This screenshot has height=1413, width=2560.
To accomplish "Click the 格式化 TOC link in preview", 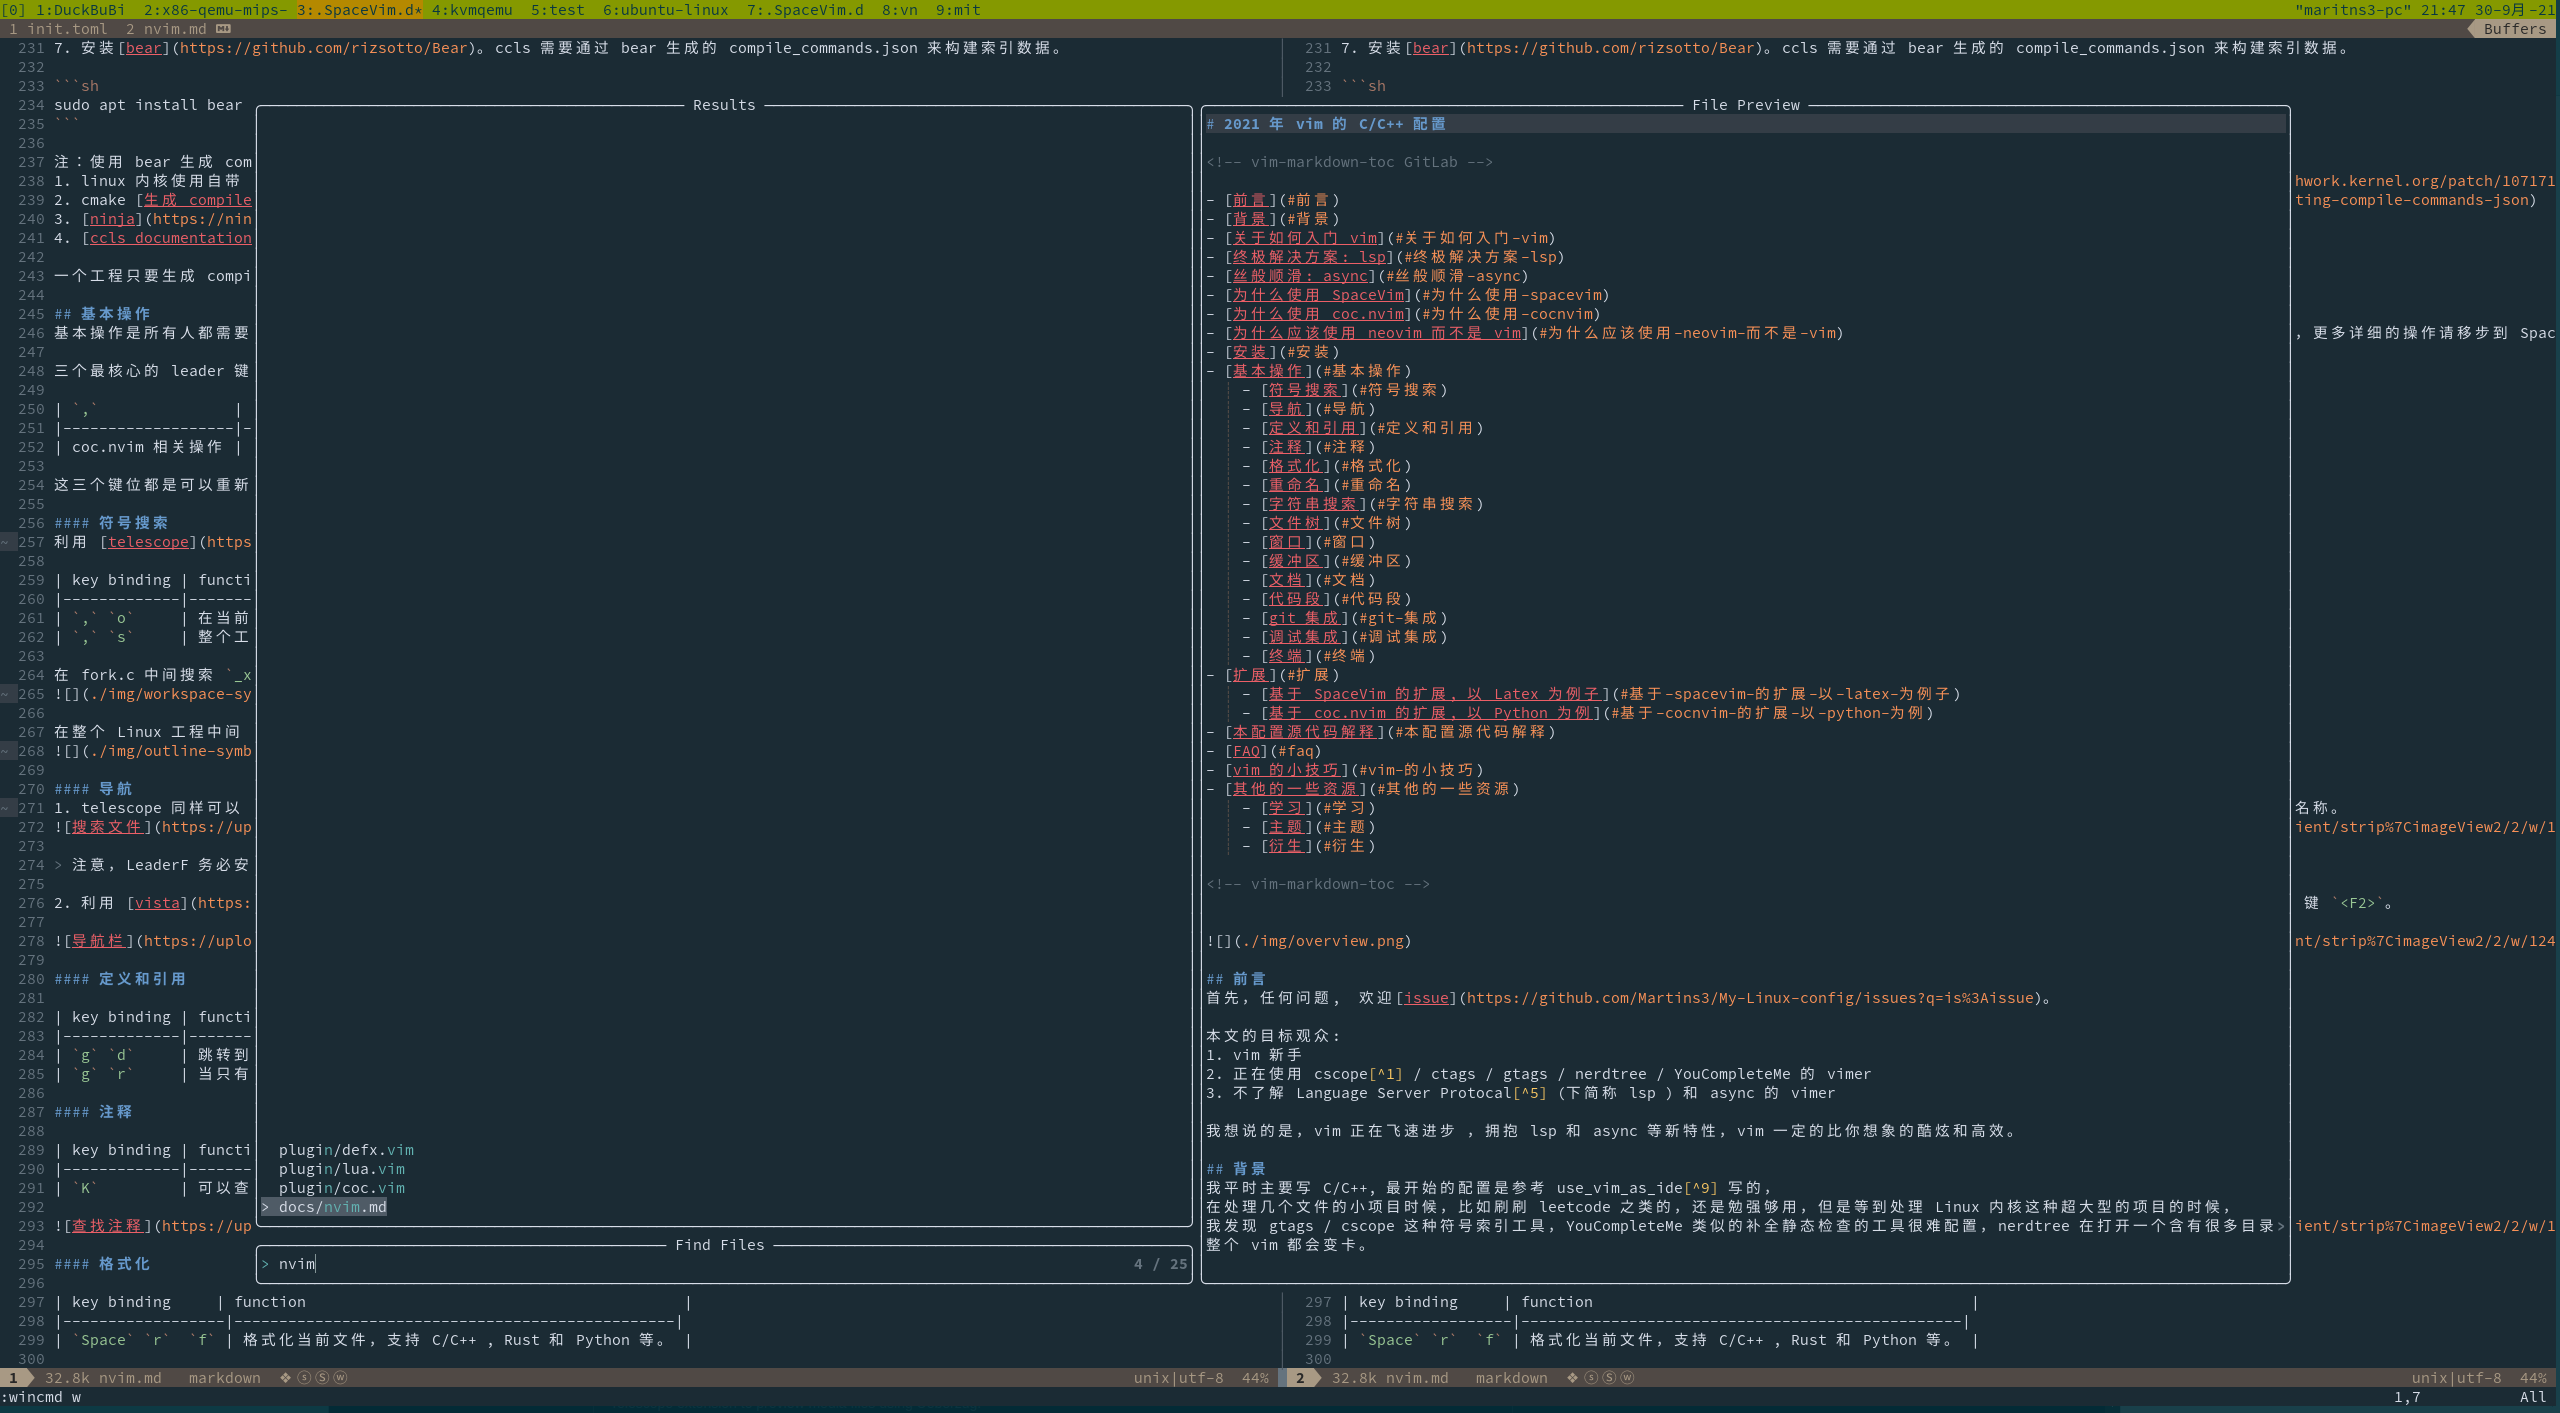I will point(1294,466).
